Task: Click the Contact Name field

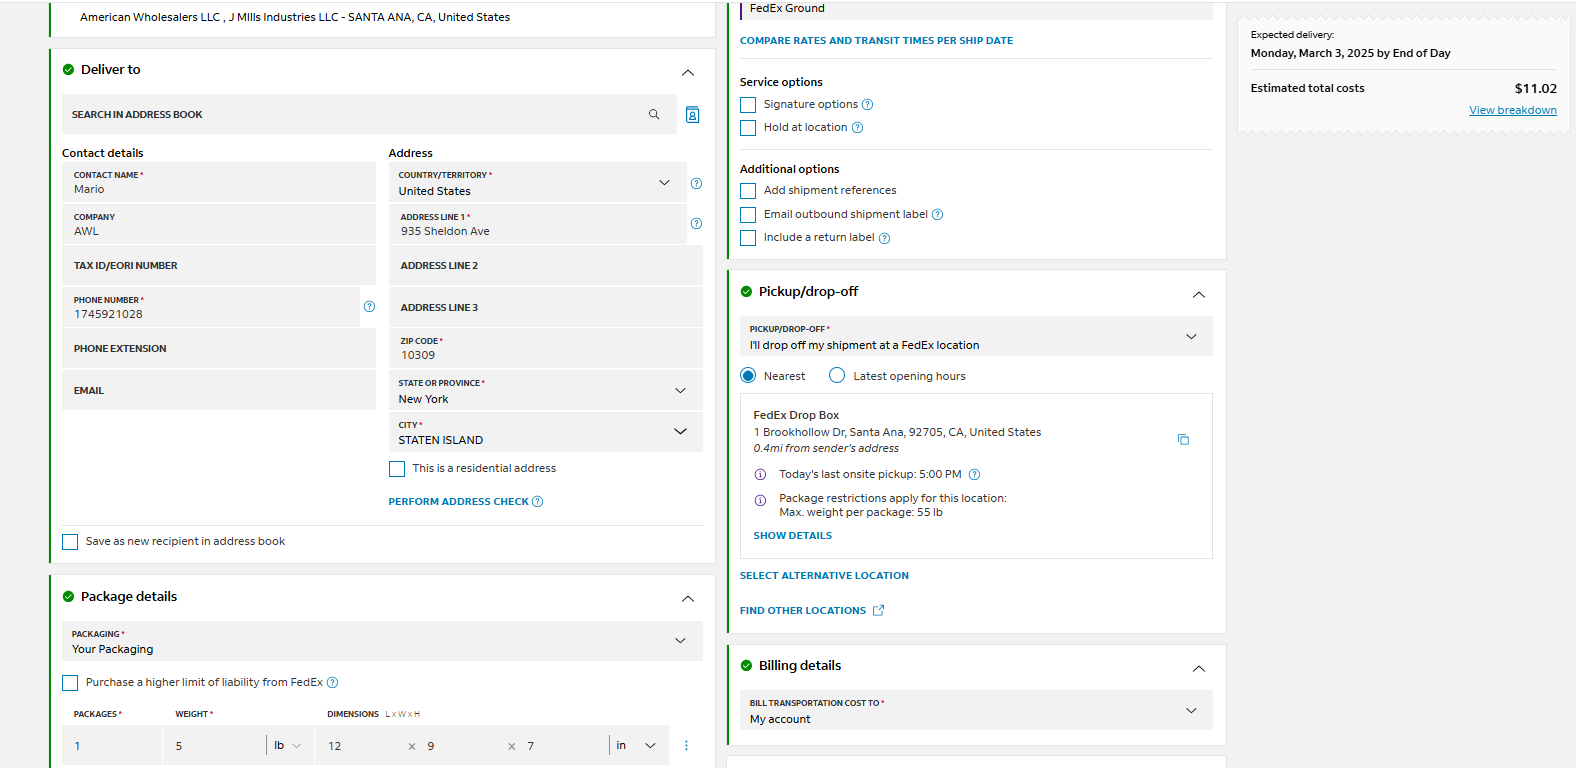Action: [x=219, y=182]
